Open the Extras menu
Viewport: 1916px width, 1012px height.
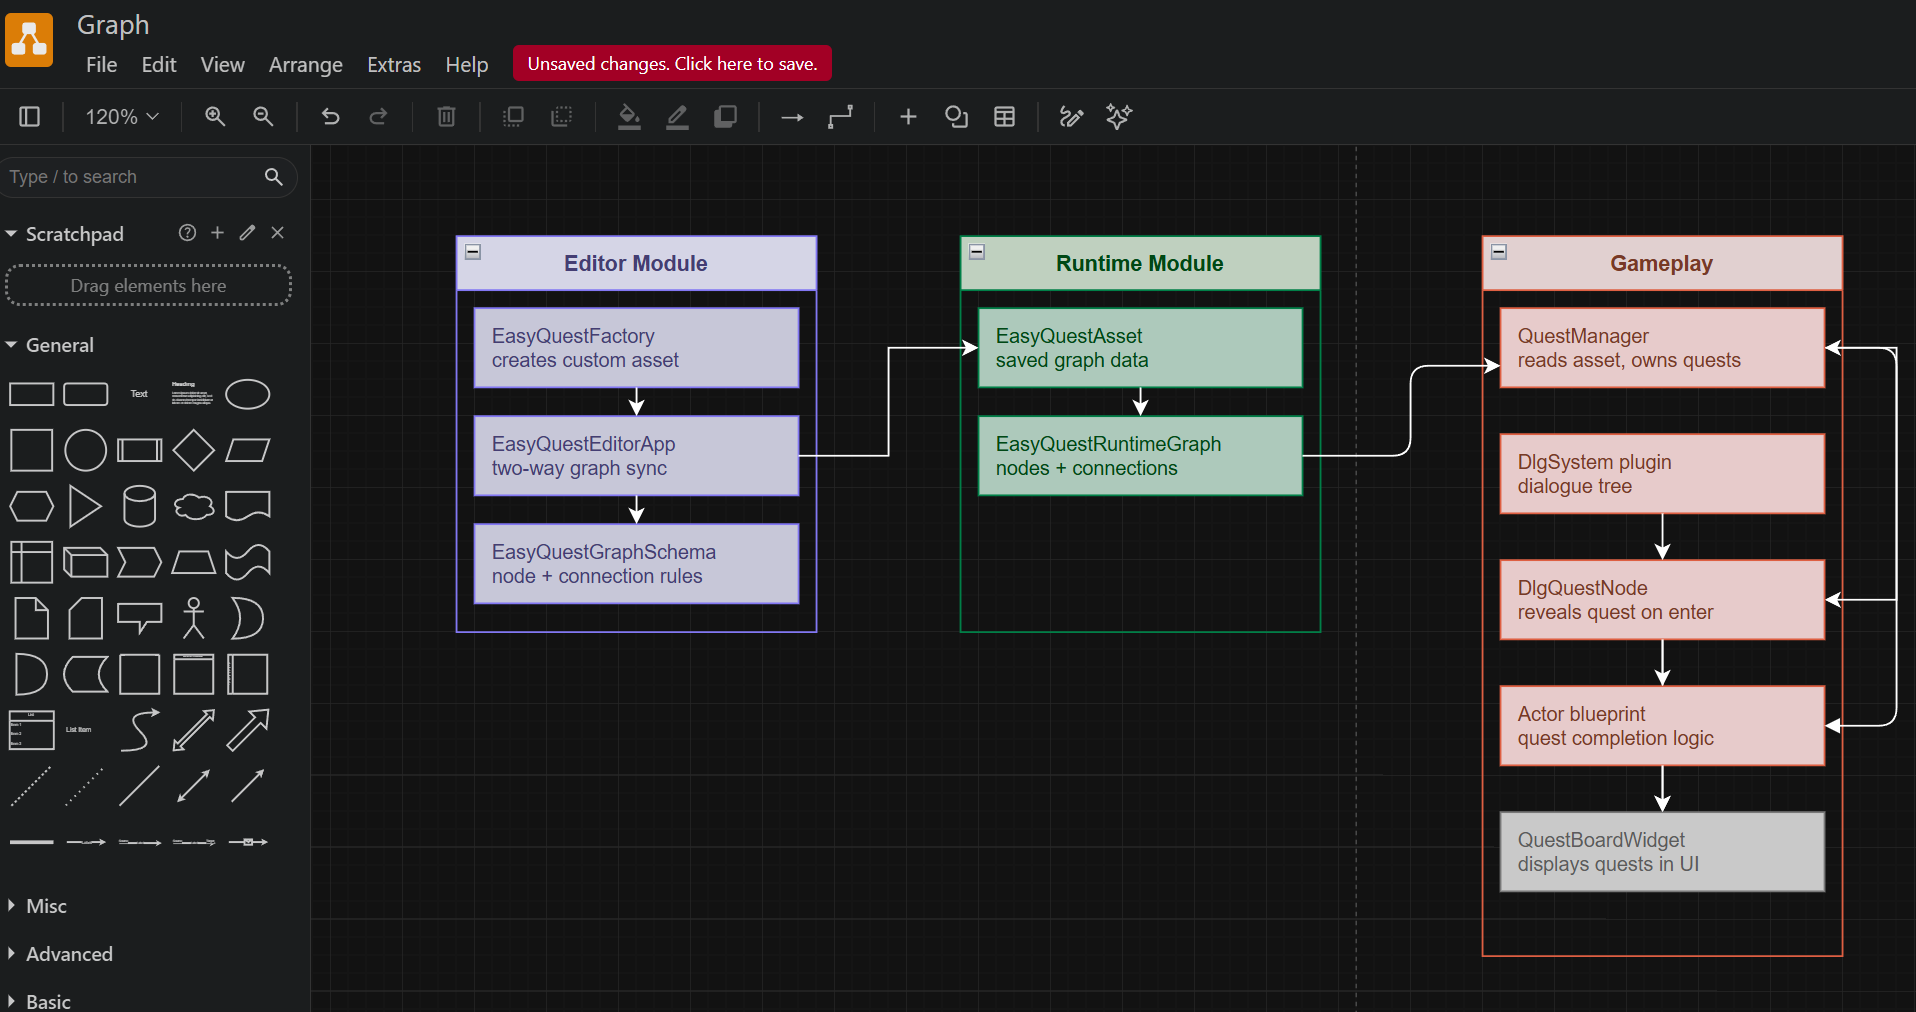coord(393,64)
